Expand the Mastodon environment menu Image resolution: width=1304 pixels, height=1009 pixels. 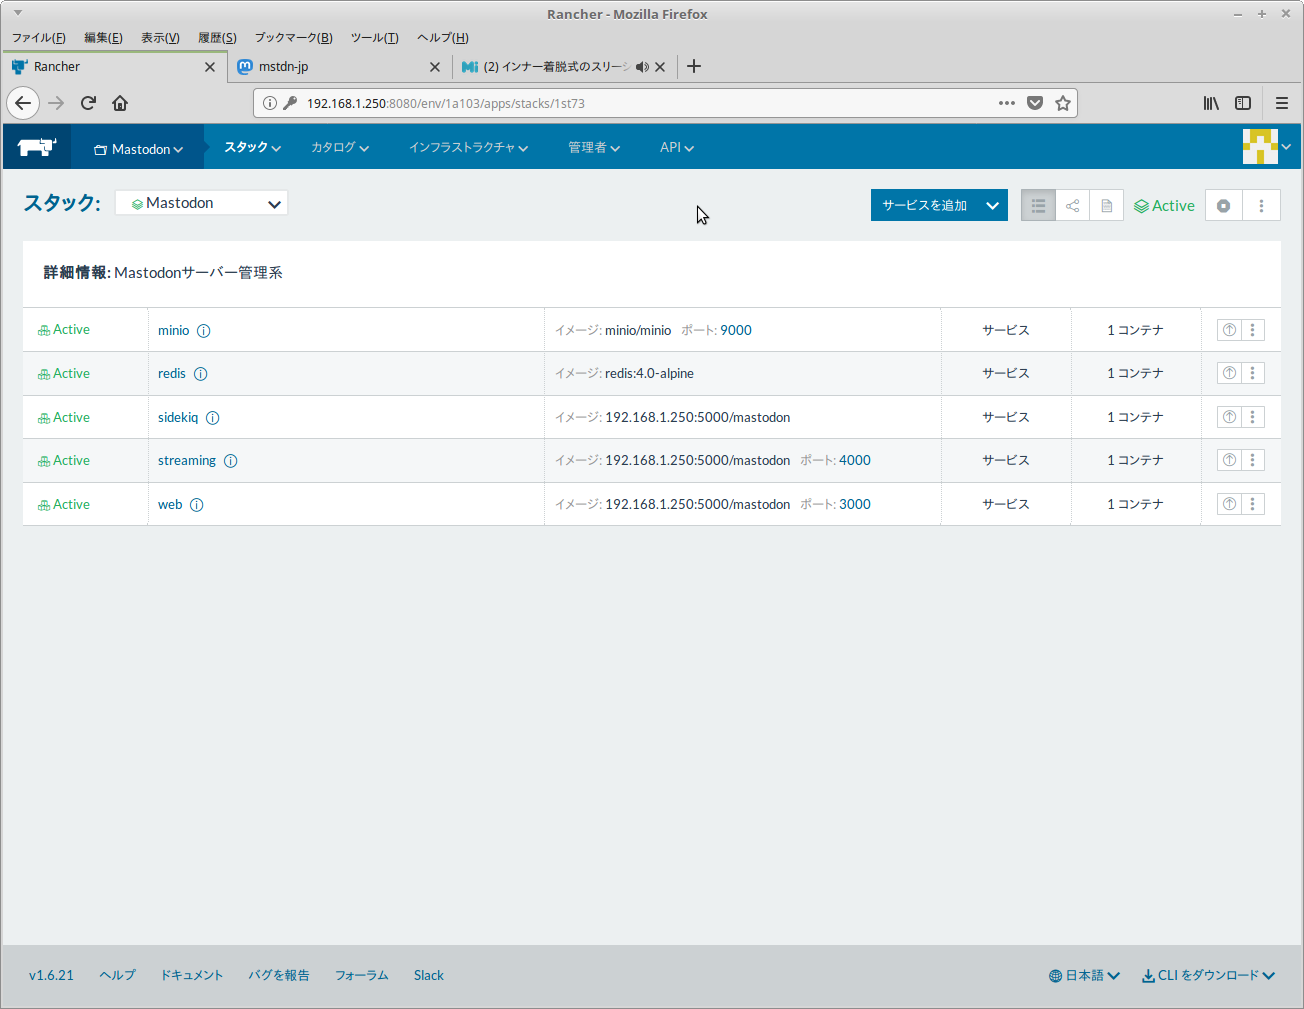pos(138,149)
